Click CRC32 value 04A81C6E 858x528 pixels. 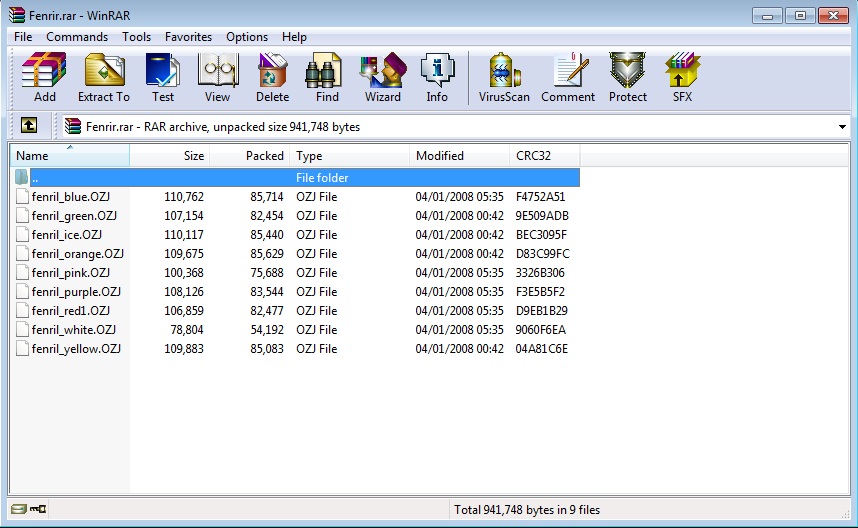[x=541, y=349]
